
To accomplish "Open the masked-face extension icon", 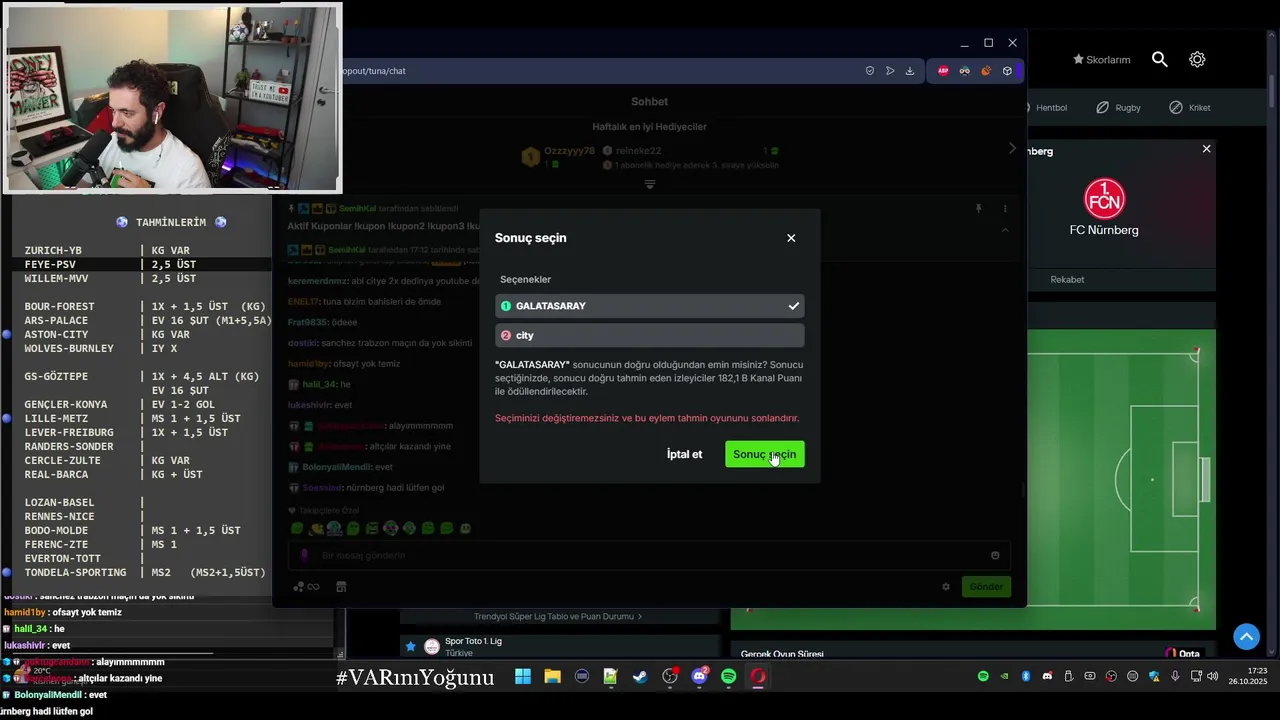I will tap(964, 71).
